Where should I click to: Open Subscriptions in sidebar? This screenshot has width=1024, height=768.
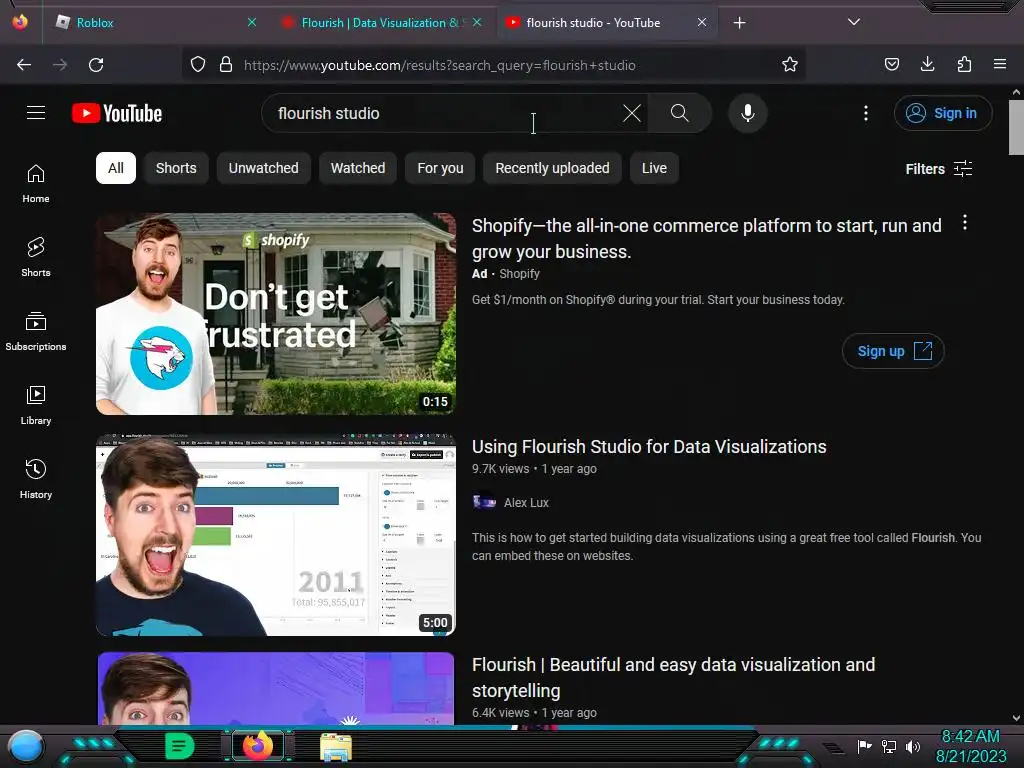click(36, 331)
